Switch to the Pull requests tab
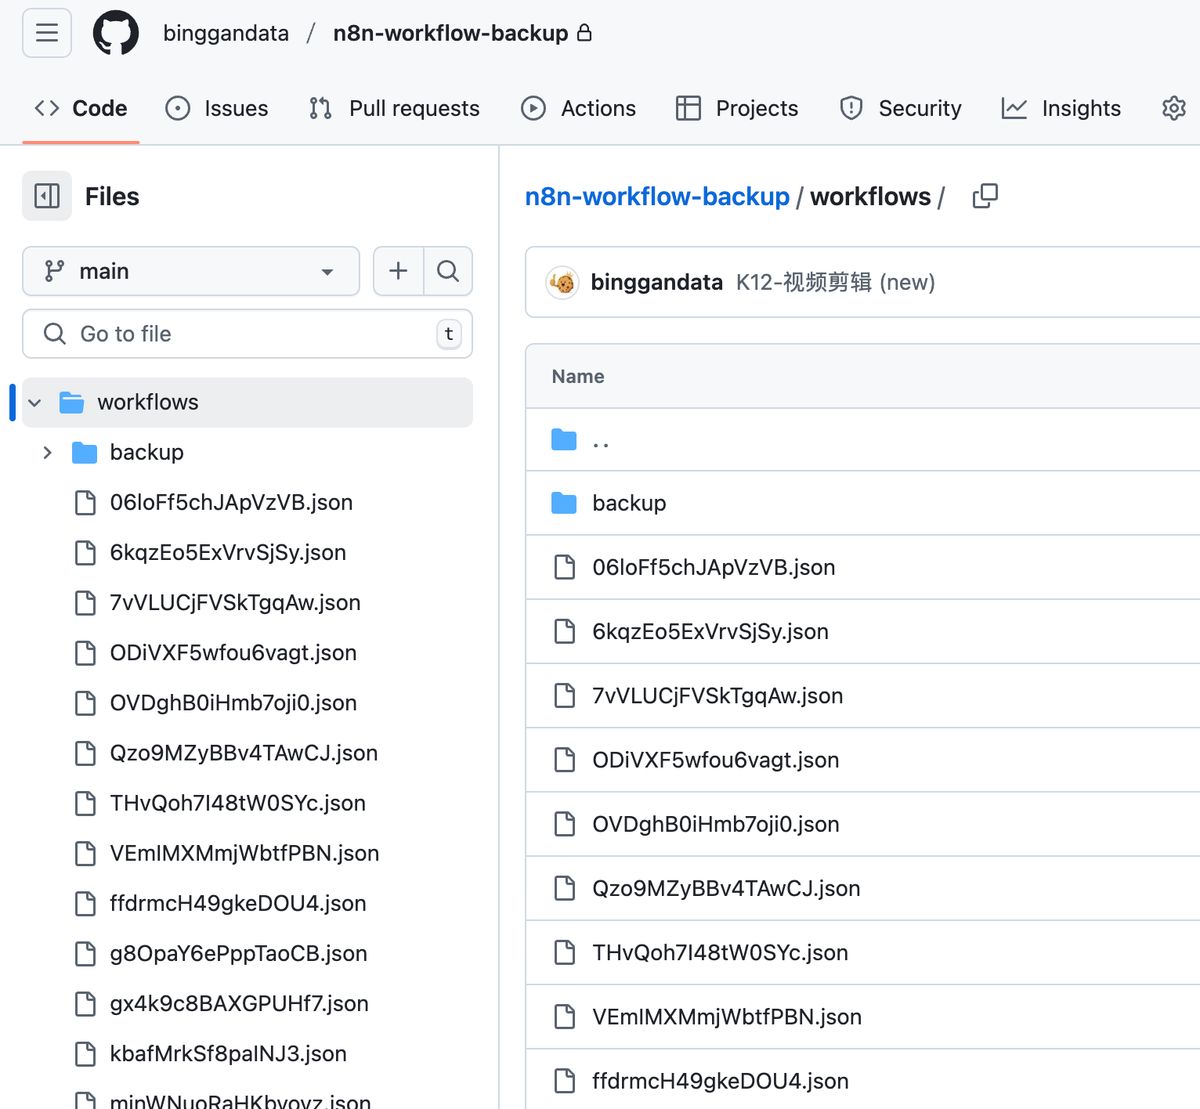This screenshot has height=1109, width=1200. click(394, 108)
